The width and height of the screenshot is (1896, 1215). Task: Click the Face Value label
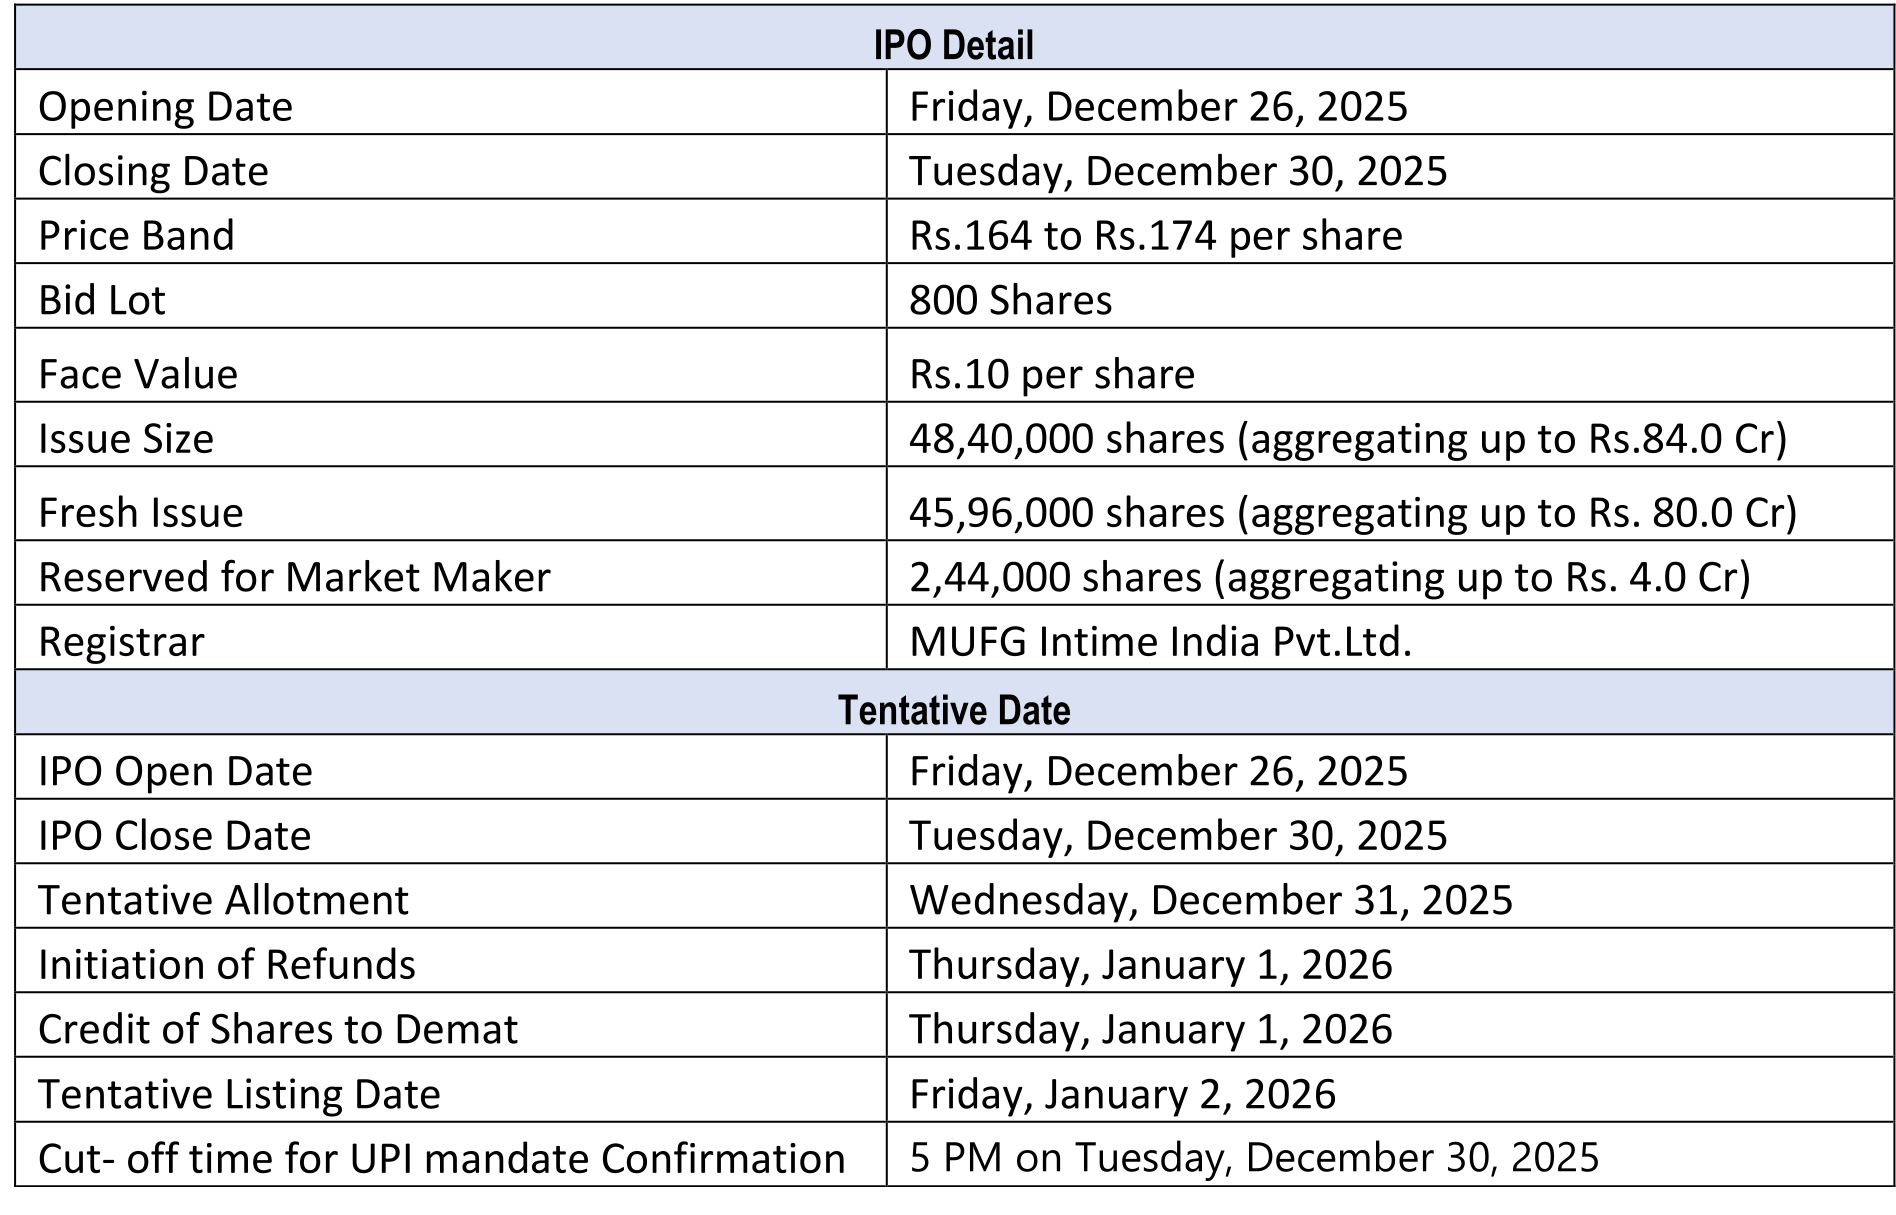pyautogui.click(x=138, y=374)
